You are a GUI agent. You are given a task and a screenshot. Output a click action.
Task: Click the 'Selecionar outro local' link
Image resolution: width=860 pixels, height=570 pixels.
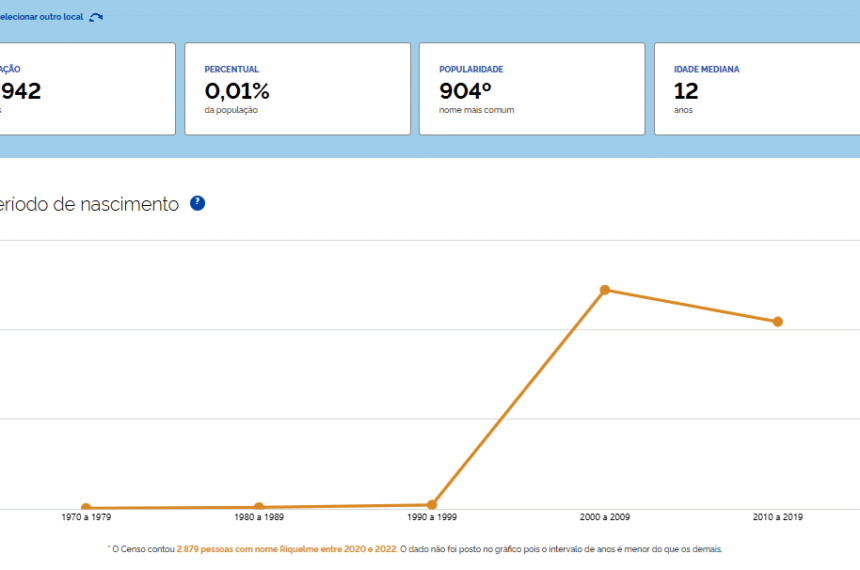[40, 17]
